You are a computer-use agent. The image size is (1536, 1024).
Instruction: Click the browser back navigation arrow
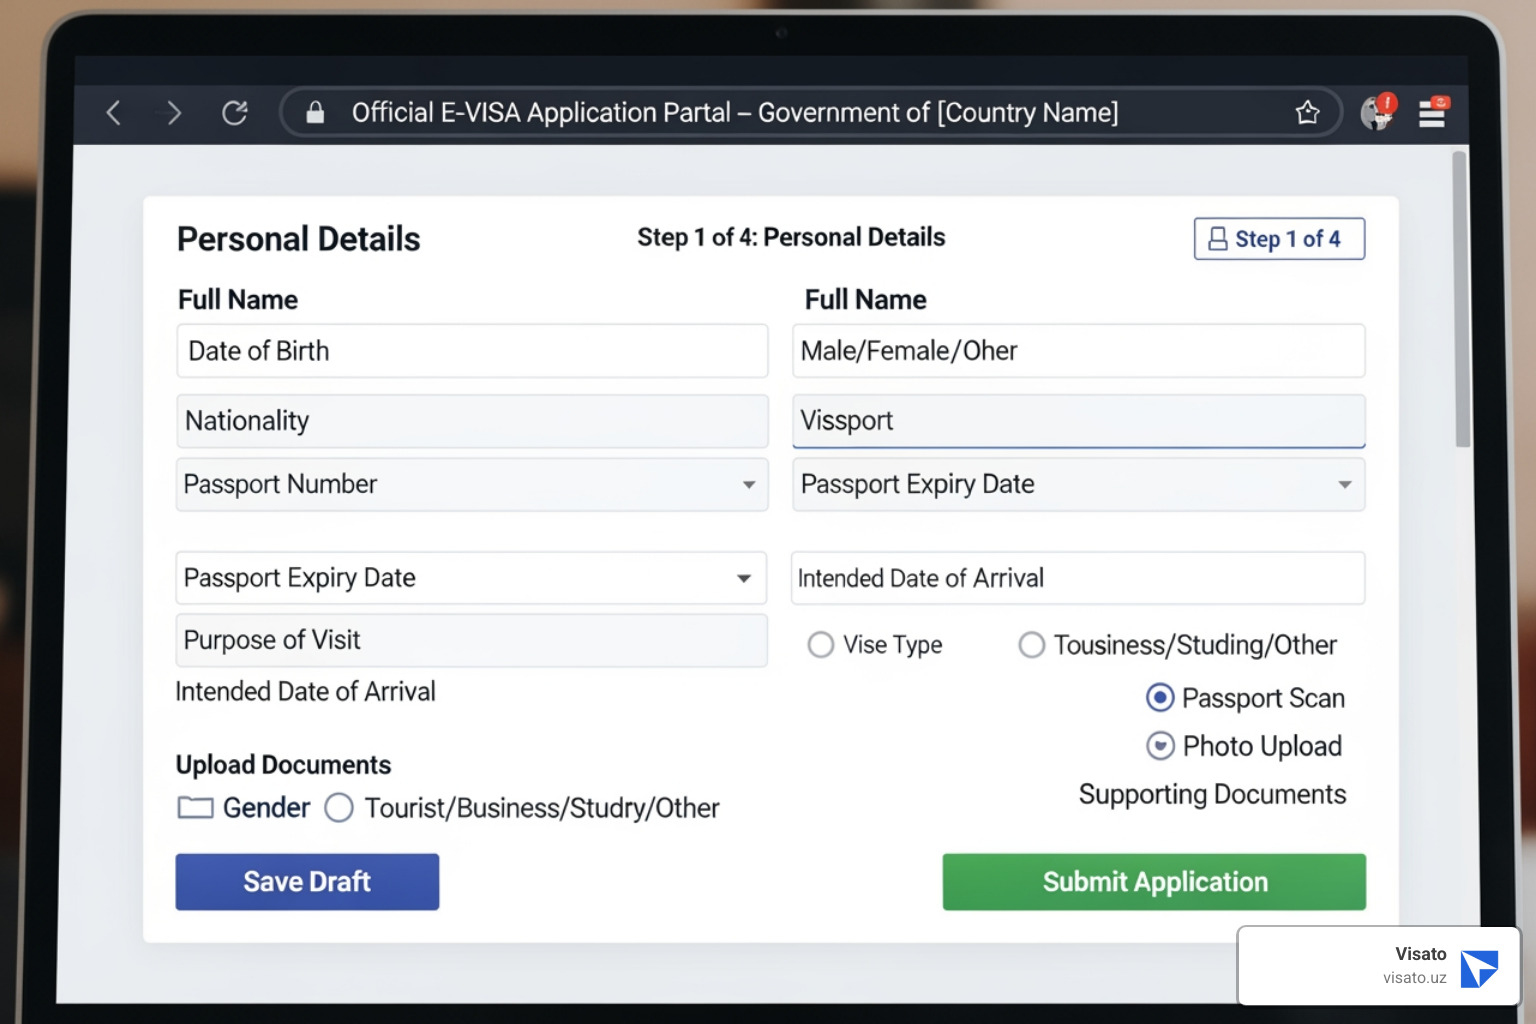click(113, 113)
